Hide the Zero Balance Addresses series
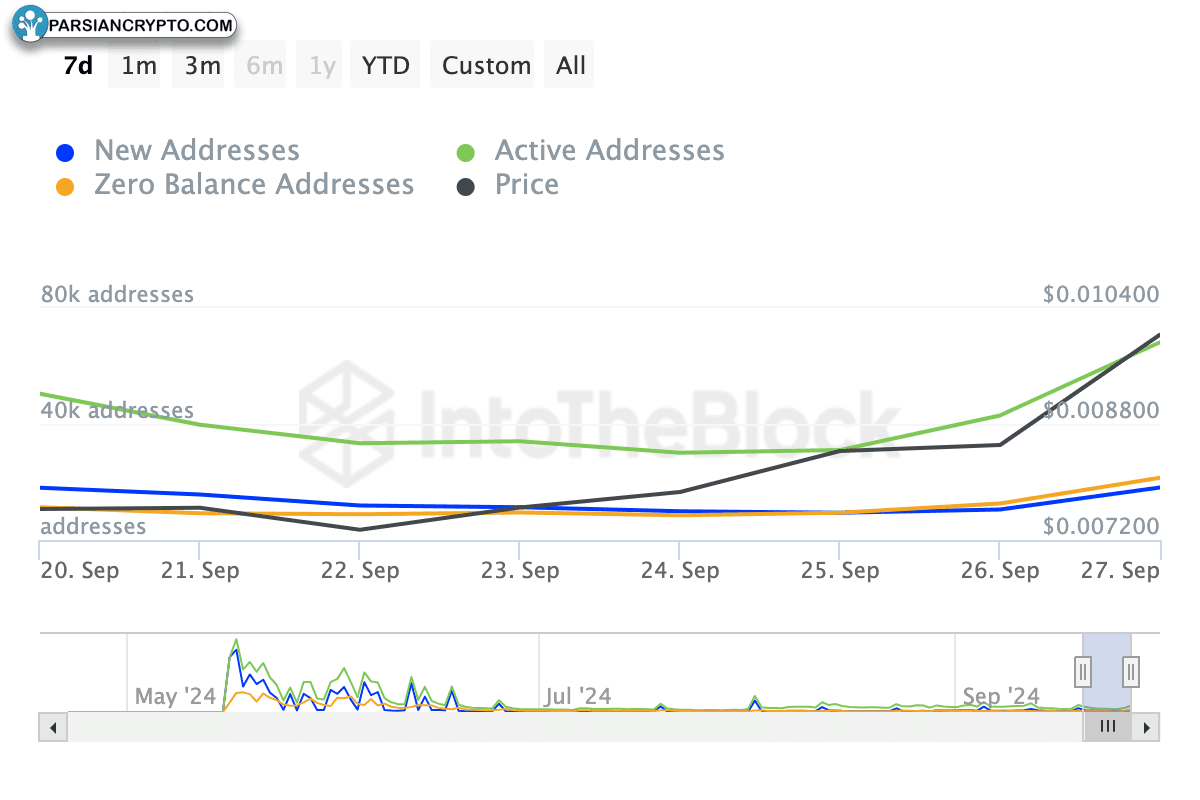The width and height of the screenshot is (1200, 800). pos(253,185)
